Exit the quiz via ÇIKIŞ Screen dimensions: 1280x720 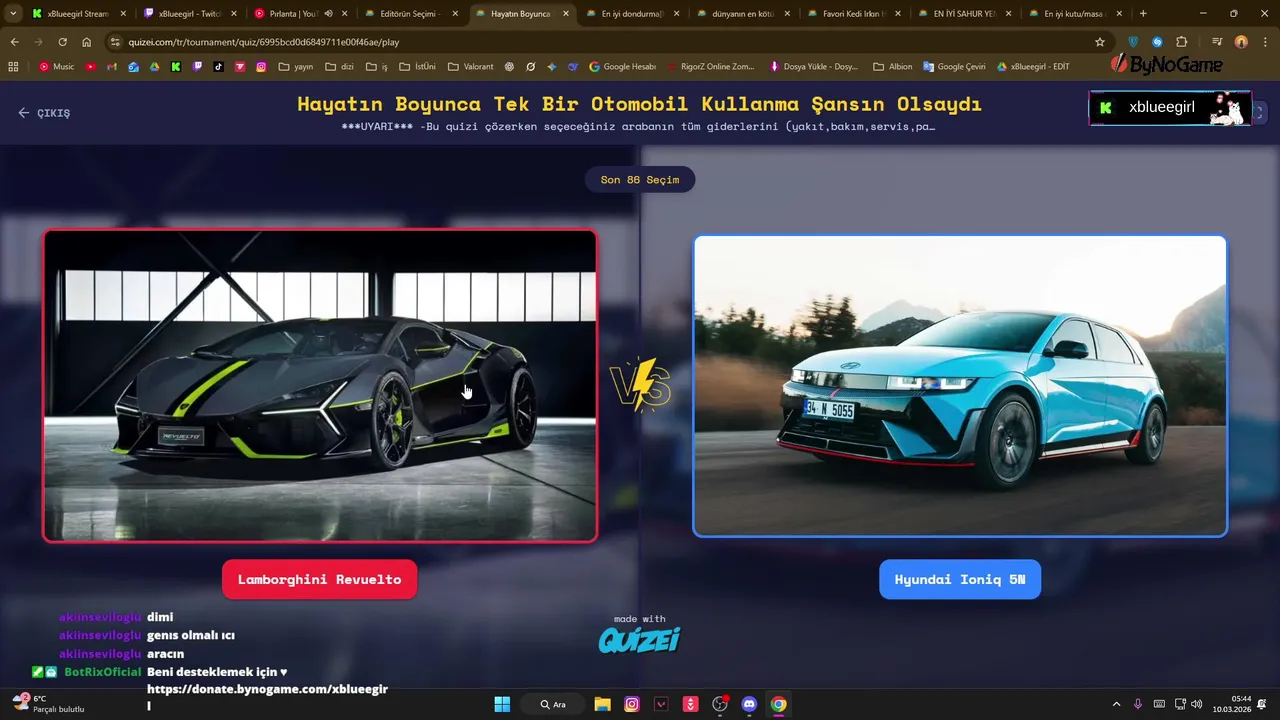45,113
